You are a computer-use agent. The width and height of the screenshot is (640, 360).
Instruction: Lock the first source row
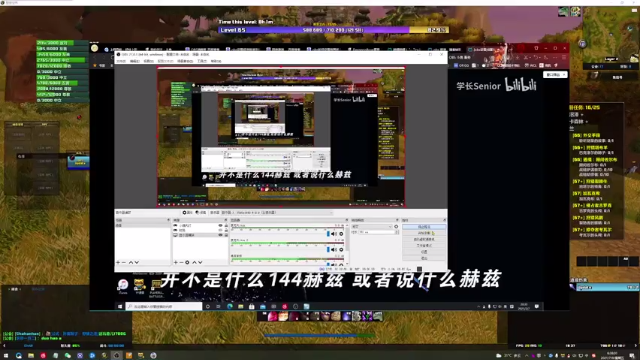coord(226,225)
